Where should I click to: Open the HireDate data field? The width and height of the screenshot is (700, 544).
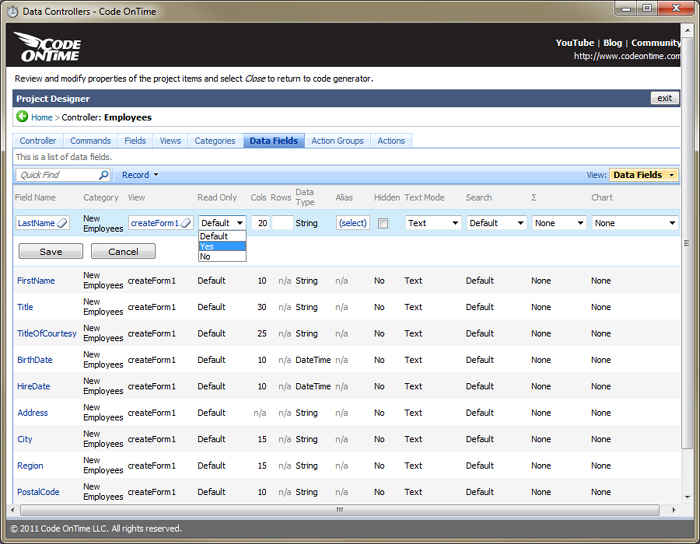tap(33, 386)
